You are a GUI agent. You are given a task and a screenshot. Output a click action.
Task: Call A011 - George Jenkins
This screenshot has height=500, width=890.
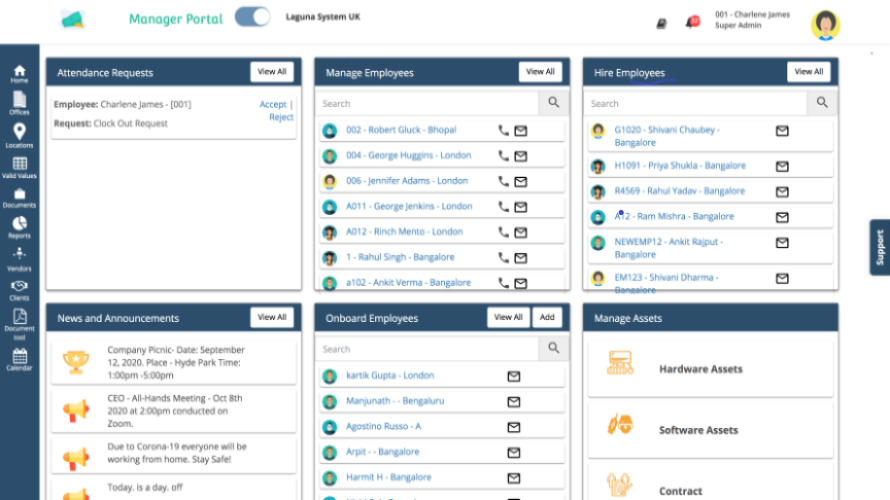point(503,207)
